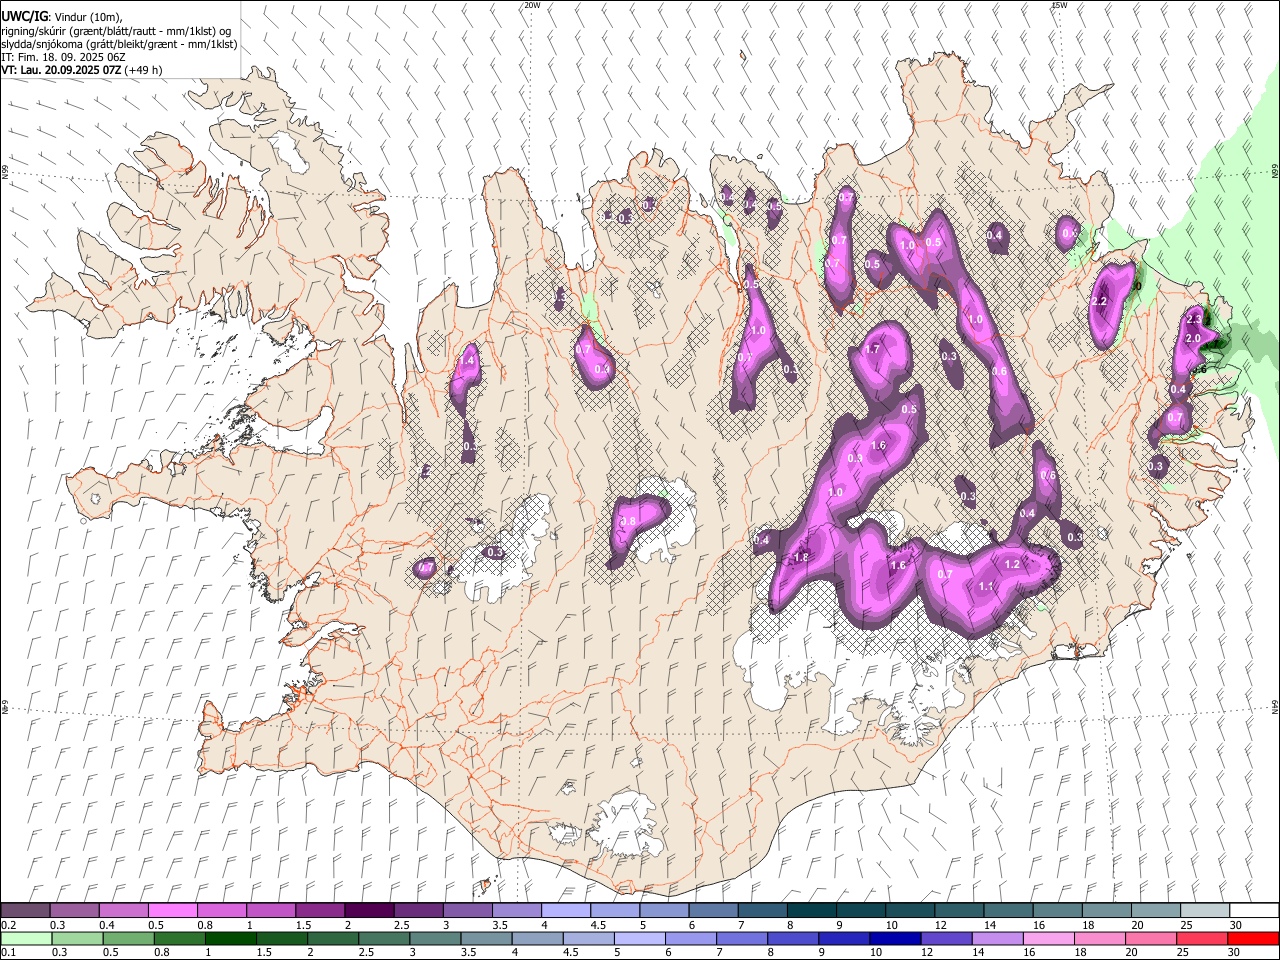Screen dimensions: 1280x960
Task: Click the 2.3 precipitation value on map
Action: 1194,319
